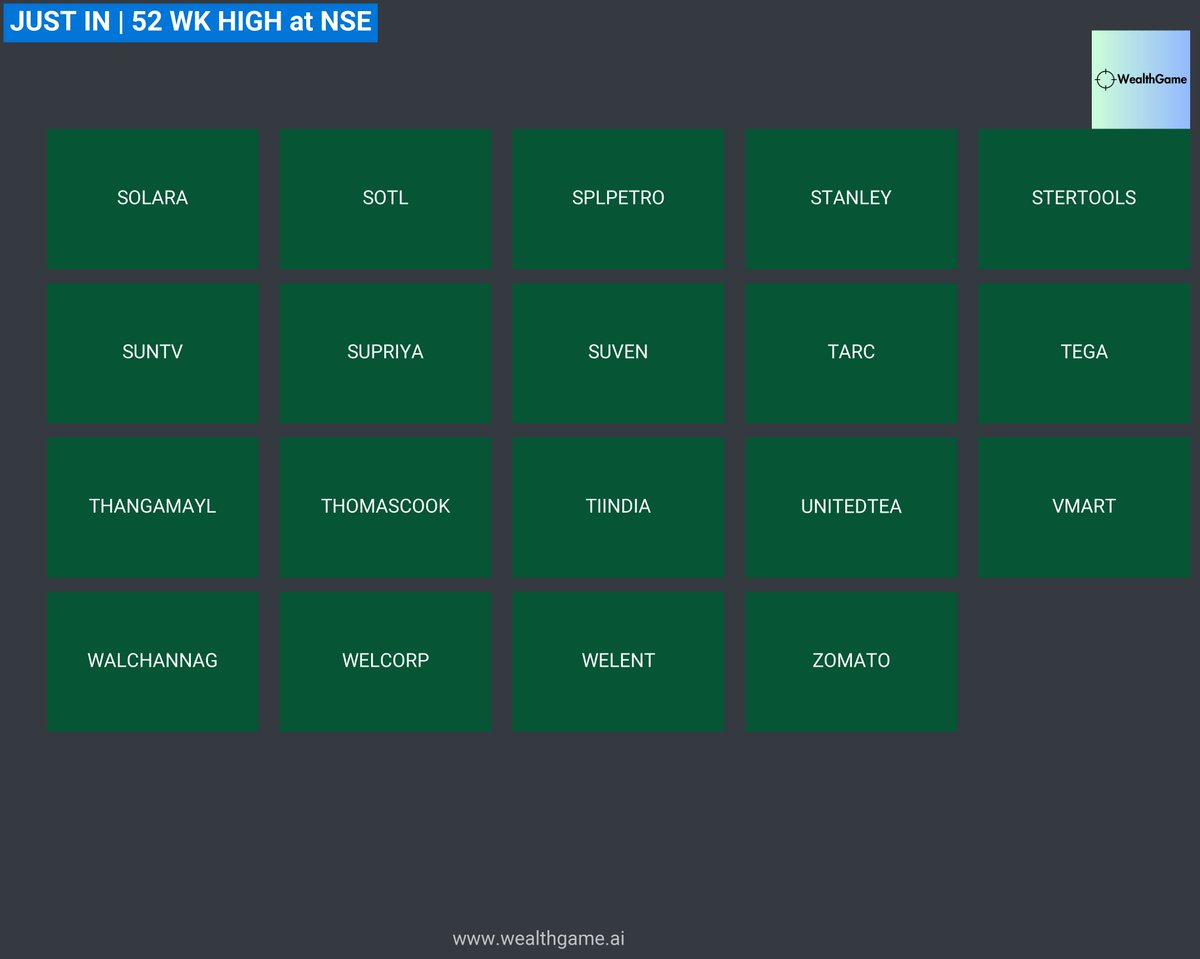This screenshot has width=1200, height=959.
Task: Open the ZOMATO stock tile
Action: point(851,660)
